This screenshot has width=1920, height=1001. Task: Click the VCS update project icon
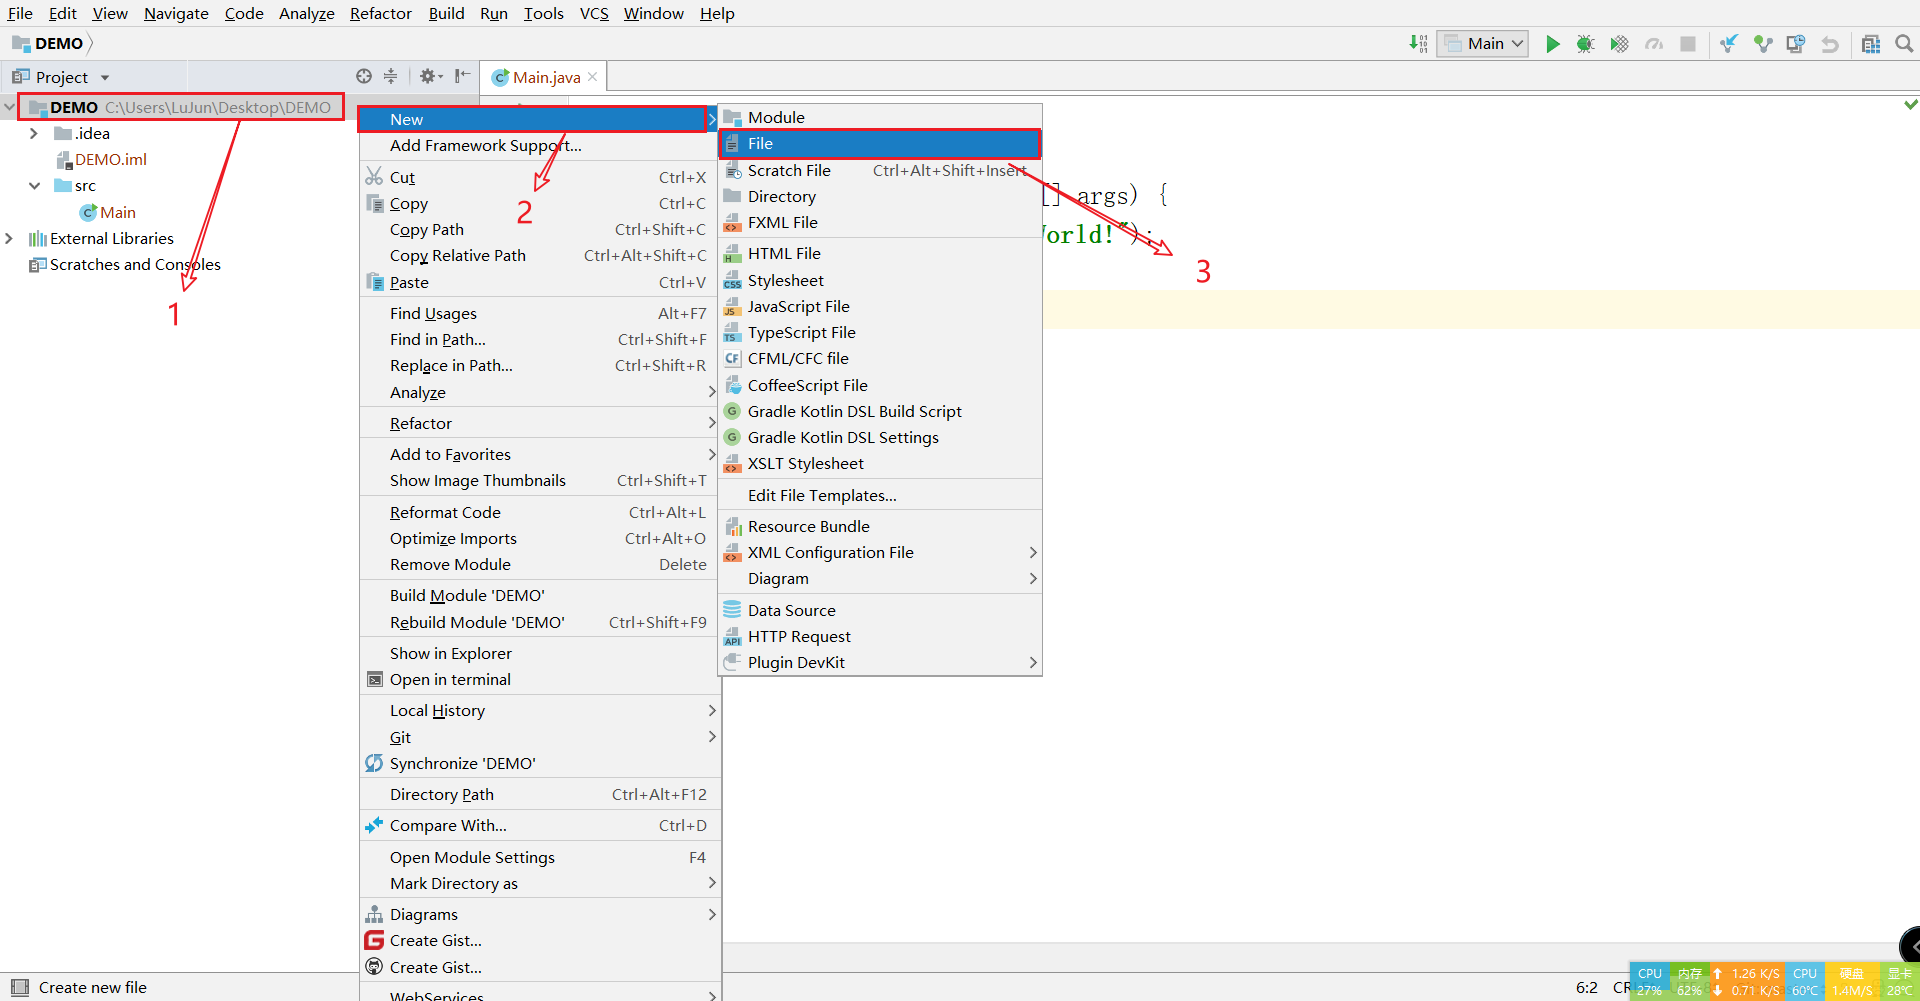pyautogui.click(x=1729, y=44)
